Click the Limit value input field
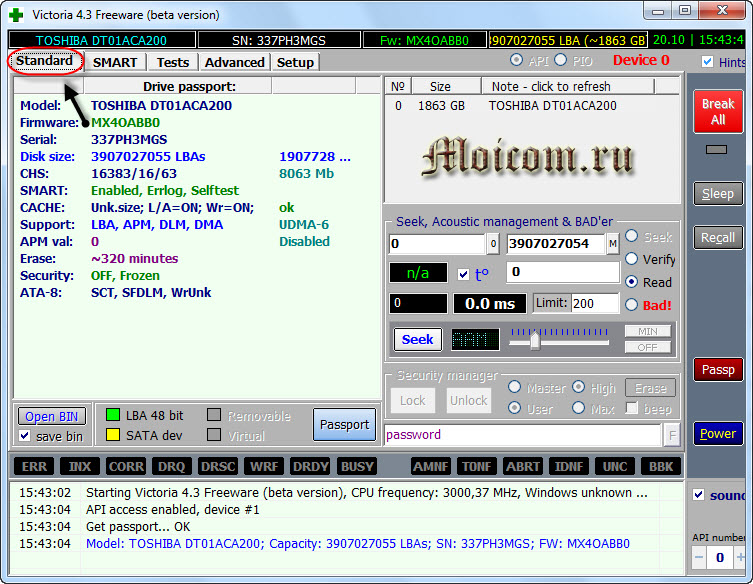 tap(595, 303)
